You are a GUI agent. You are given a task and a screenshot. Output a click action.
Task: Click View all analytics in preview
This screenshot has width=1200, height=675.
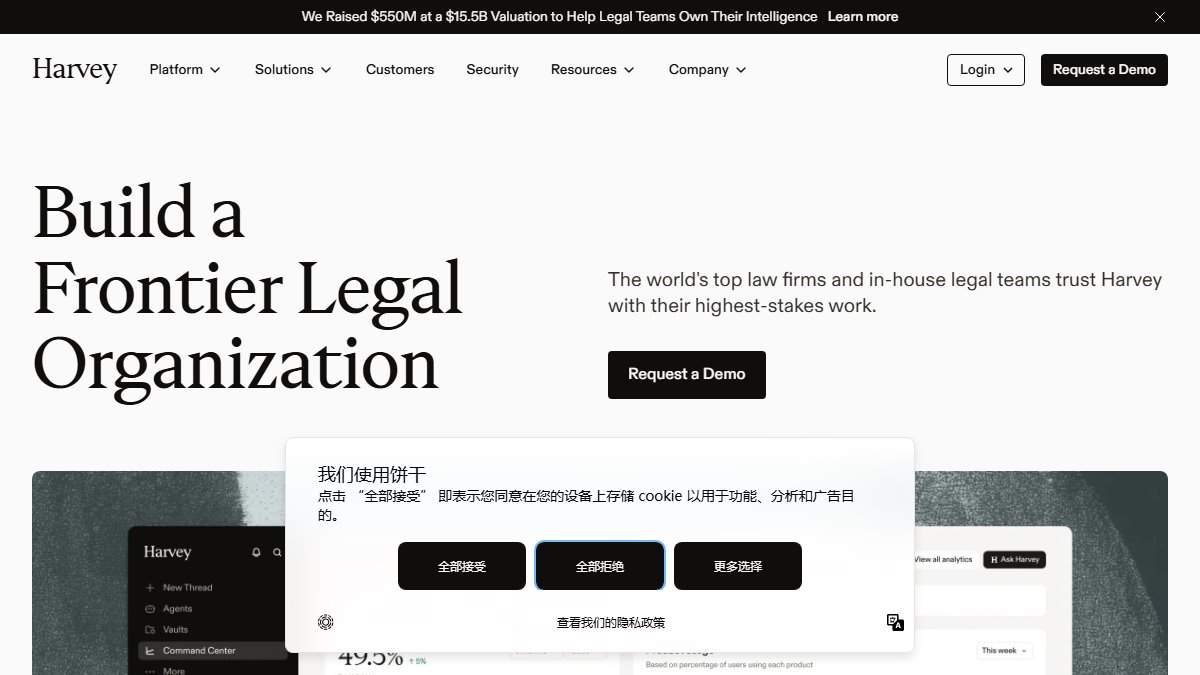click(x=943, y=560)
